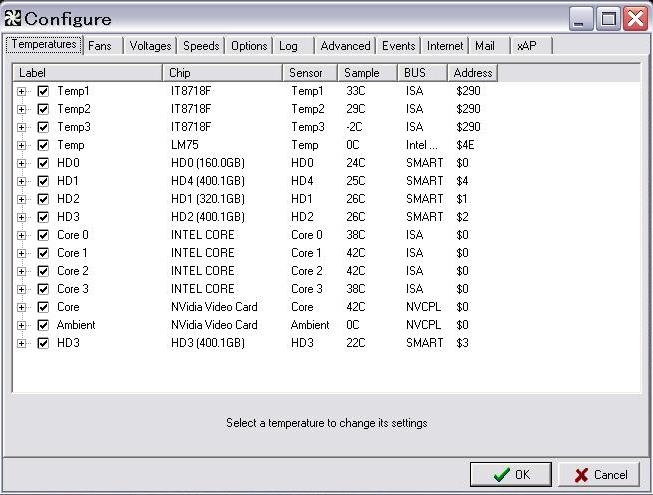Select the HD2 label text
Screen dimensions: 653x495
click(68, 199)
